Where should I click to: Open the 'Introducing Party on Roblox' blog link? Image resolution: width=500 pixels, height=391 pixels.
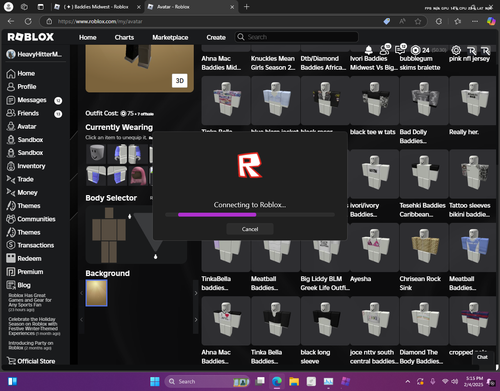click(x=31, y=345)
